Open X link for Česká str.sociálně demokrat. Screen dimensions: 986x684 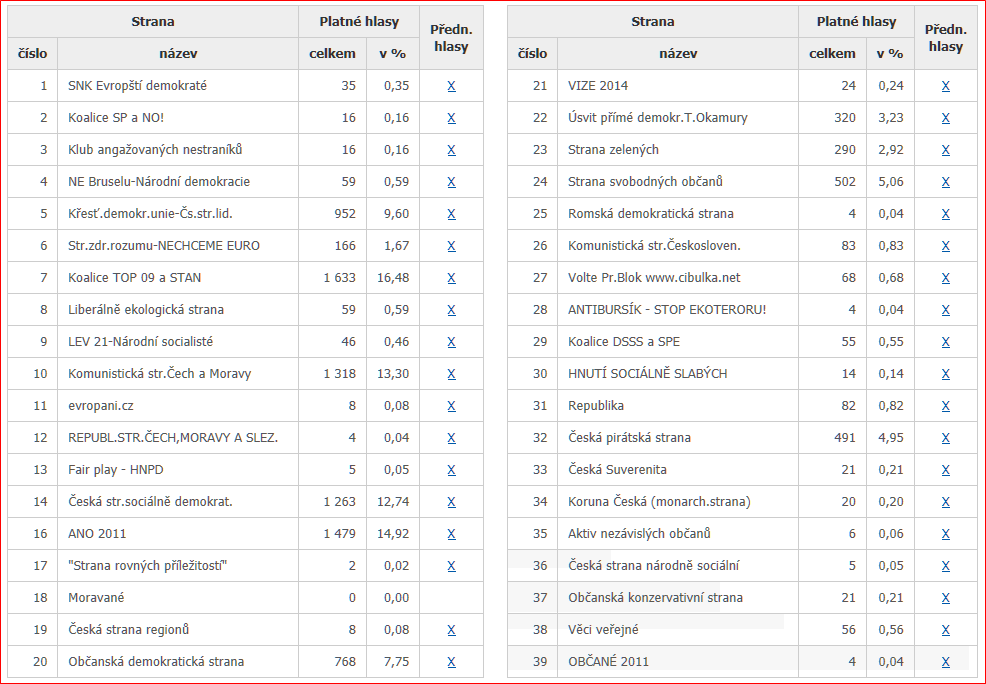click(x=451, y=503)
